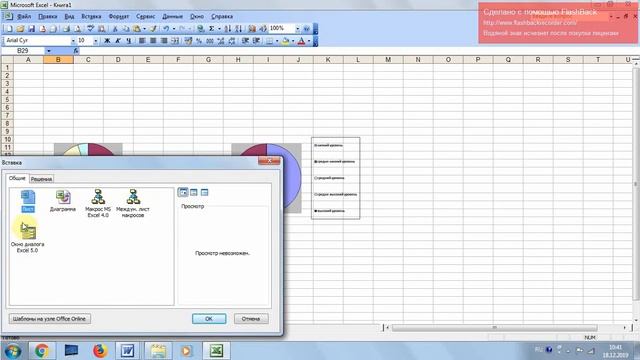Screen dimensions: 640x360
Task: Open the Данные menu
Action: click(x=172, y=16)
